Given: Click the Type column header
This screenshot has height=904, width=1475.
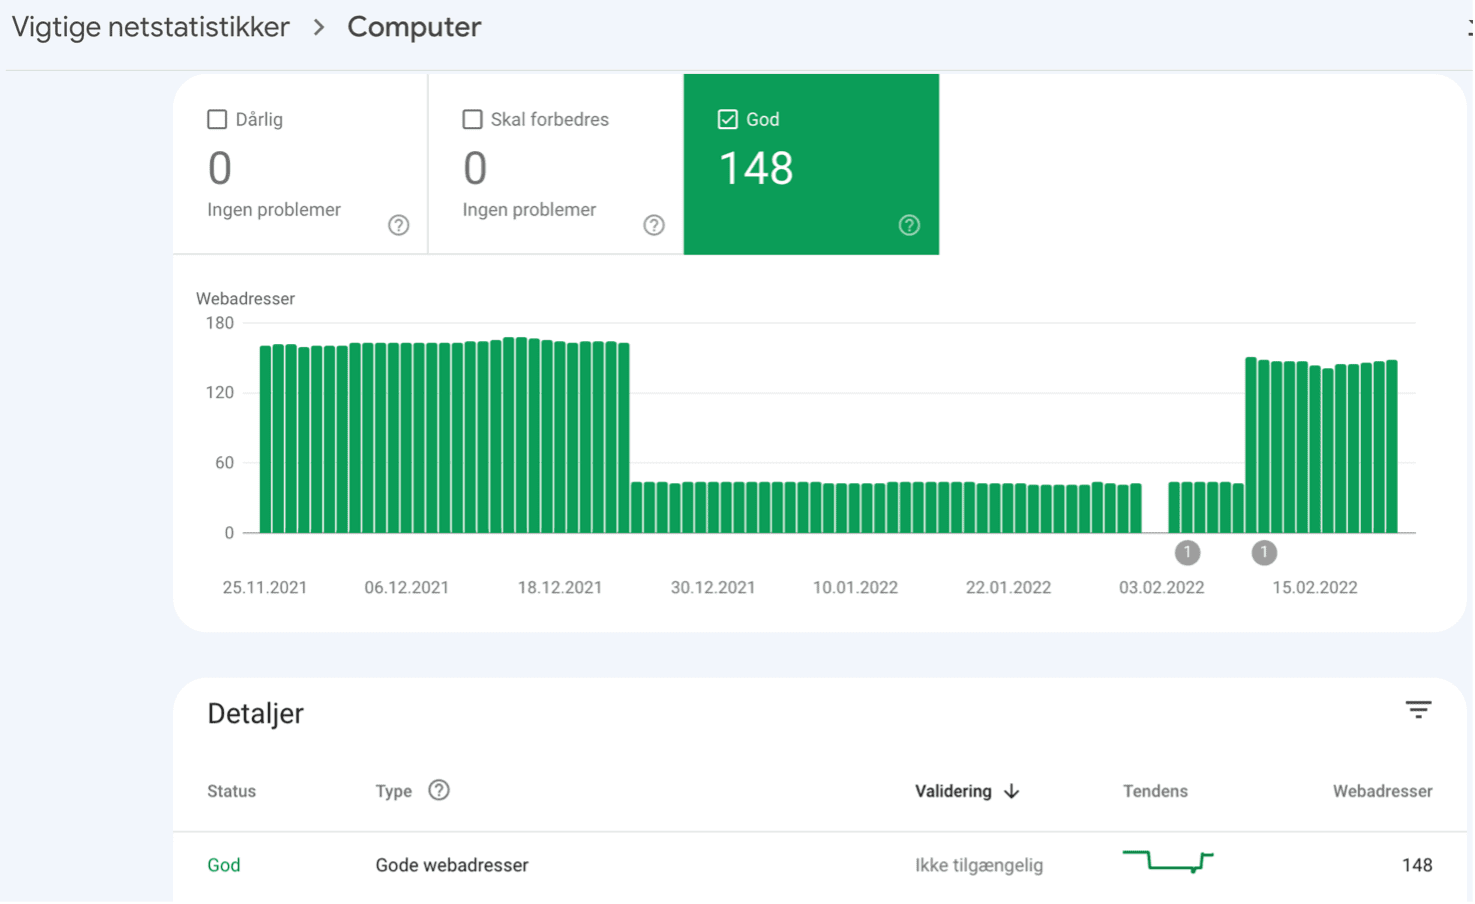Looking at the screenshot, I should (x=394, y=791).
